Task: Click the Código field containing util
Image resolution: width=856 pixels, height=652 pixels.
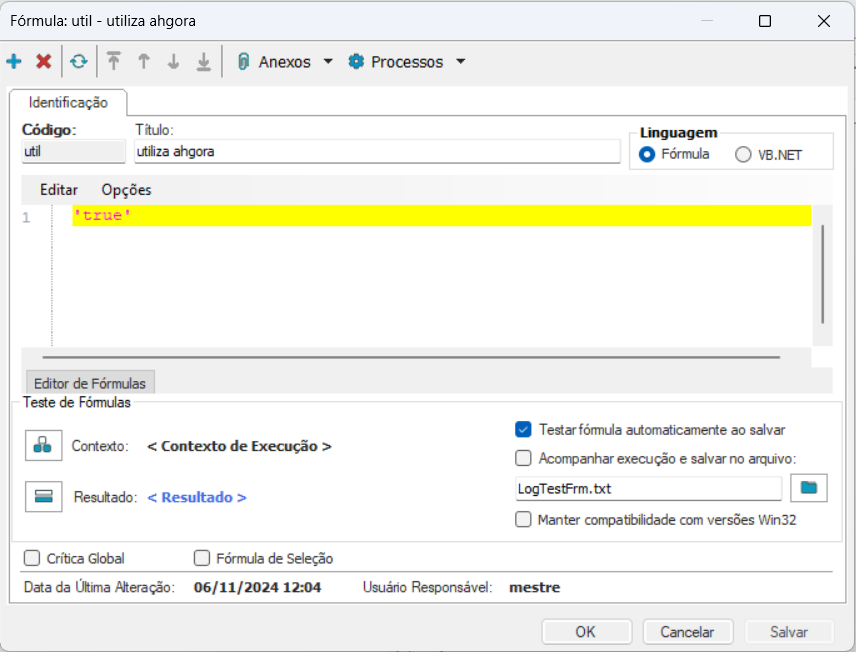Action: click(74, 151)
